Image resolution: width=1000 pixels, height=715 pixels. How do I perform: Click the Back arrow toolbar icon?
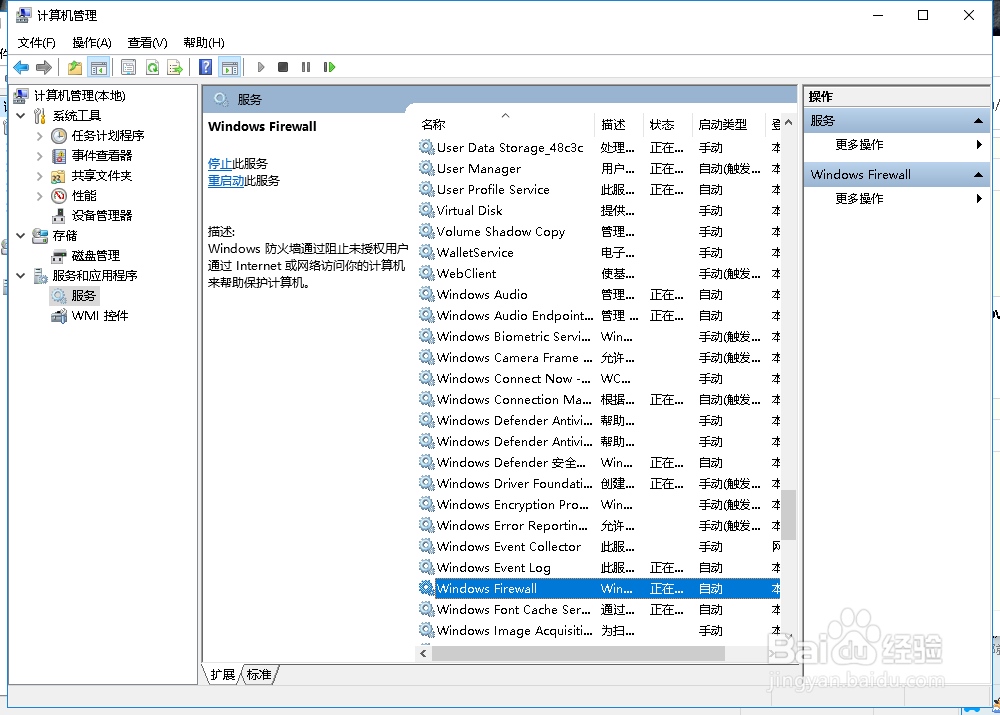coord(21,67)
